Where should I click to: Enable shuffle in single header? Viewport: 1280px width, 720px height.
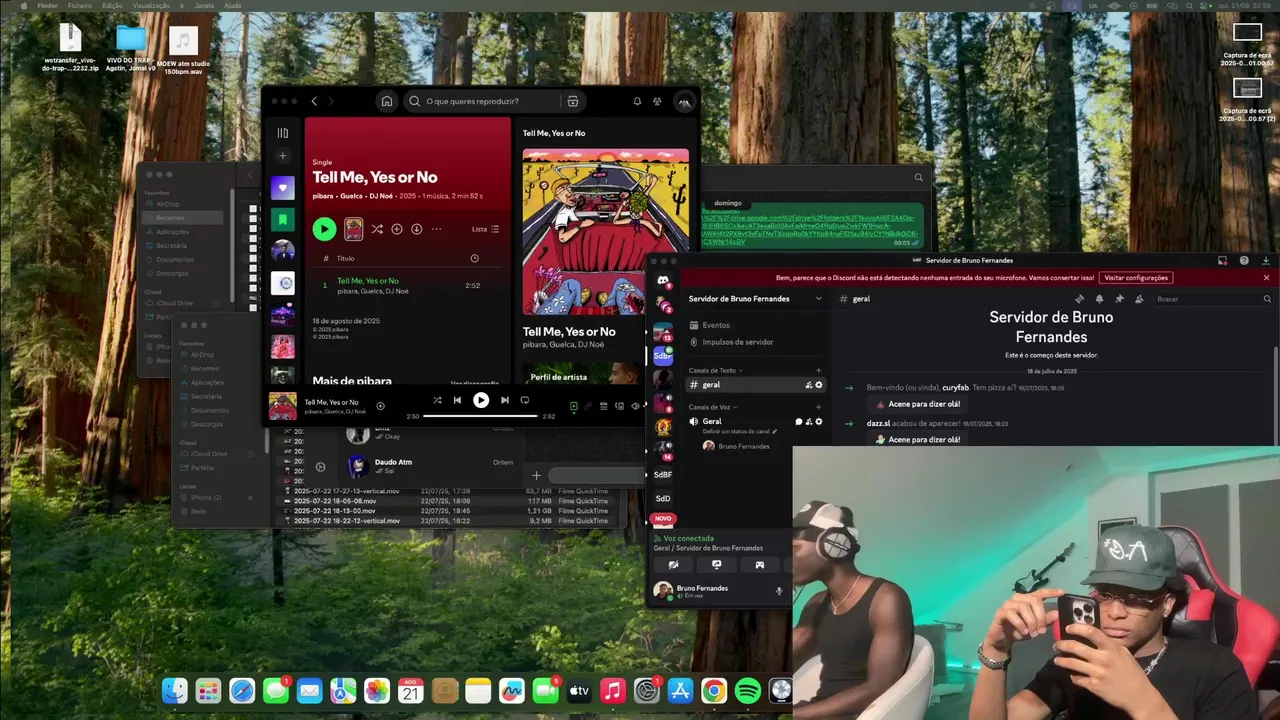click(377, 229)
